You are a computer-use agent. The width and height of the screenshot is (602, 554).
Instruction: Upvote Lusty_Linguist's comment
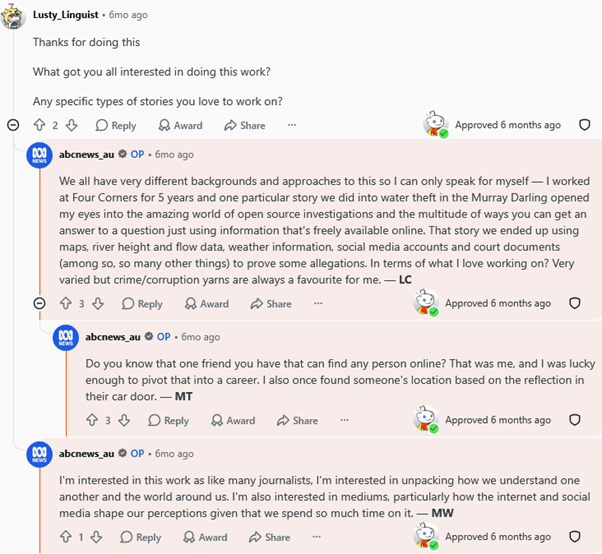(x=40, y=125)
